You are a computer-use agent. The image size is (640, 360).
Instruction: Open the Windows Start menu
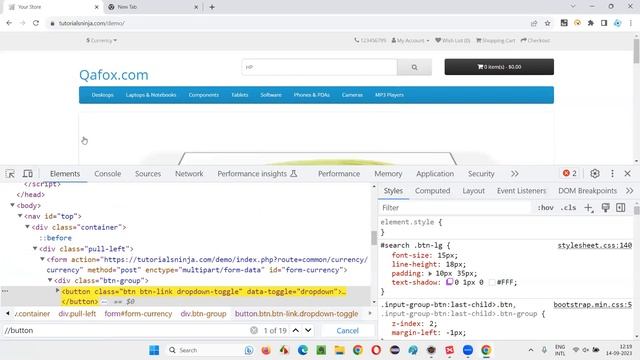154,350
